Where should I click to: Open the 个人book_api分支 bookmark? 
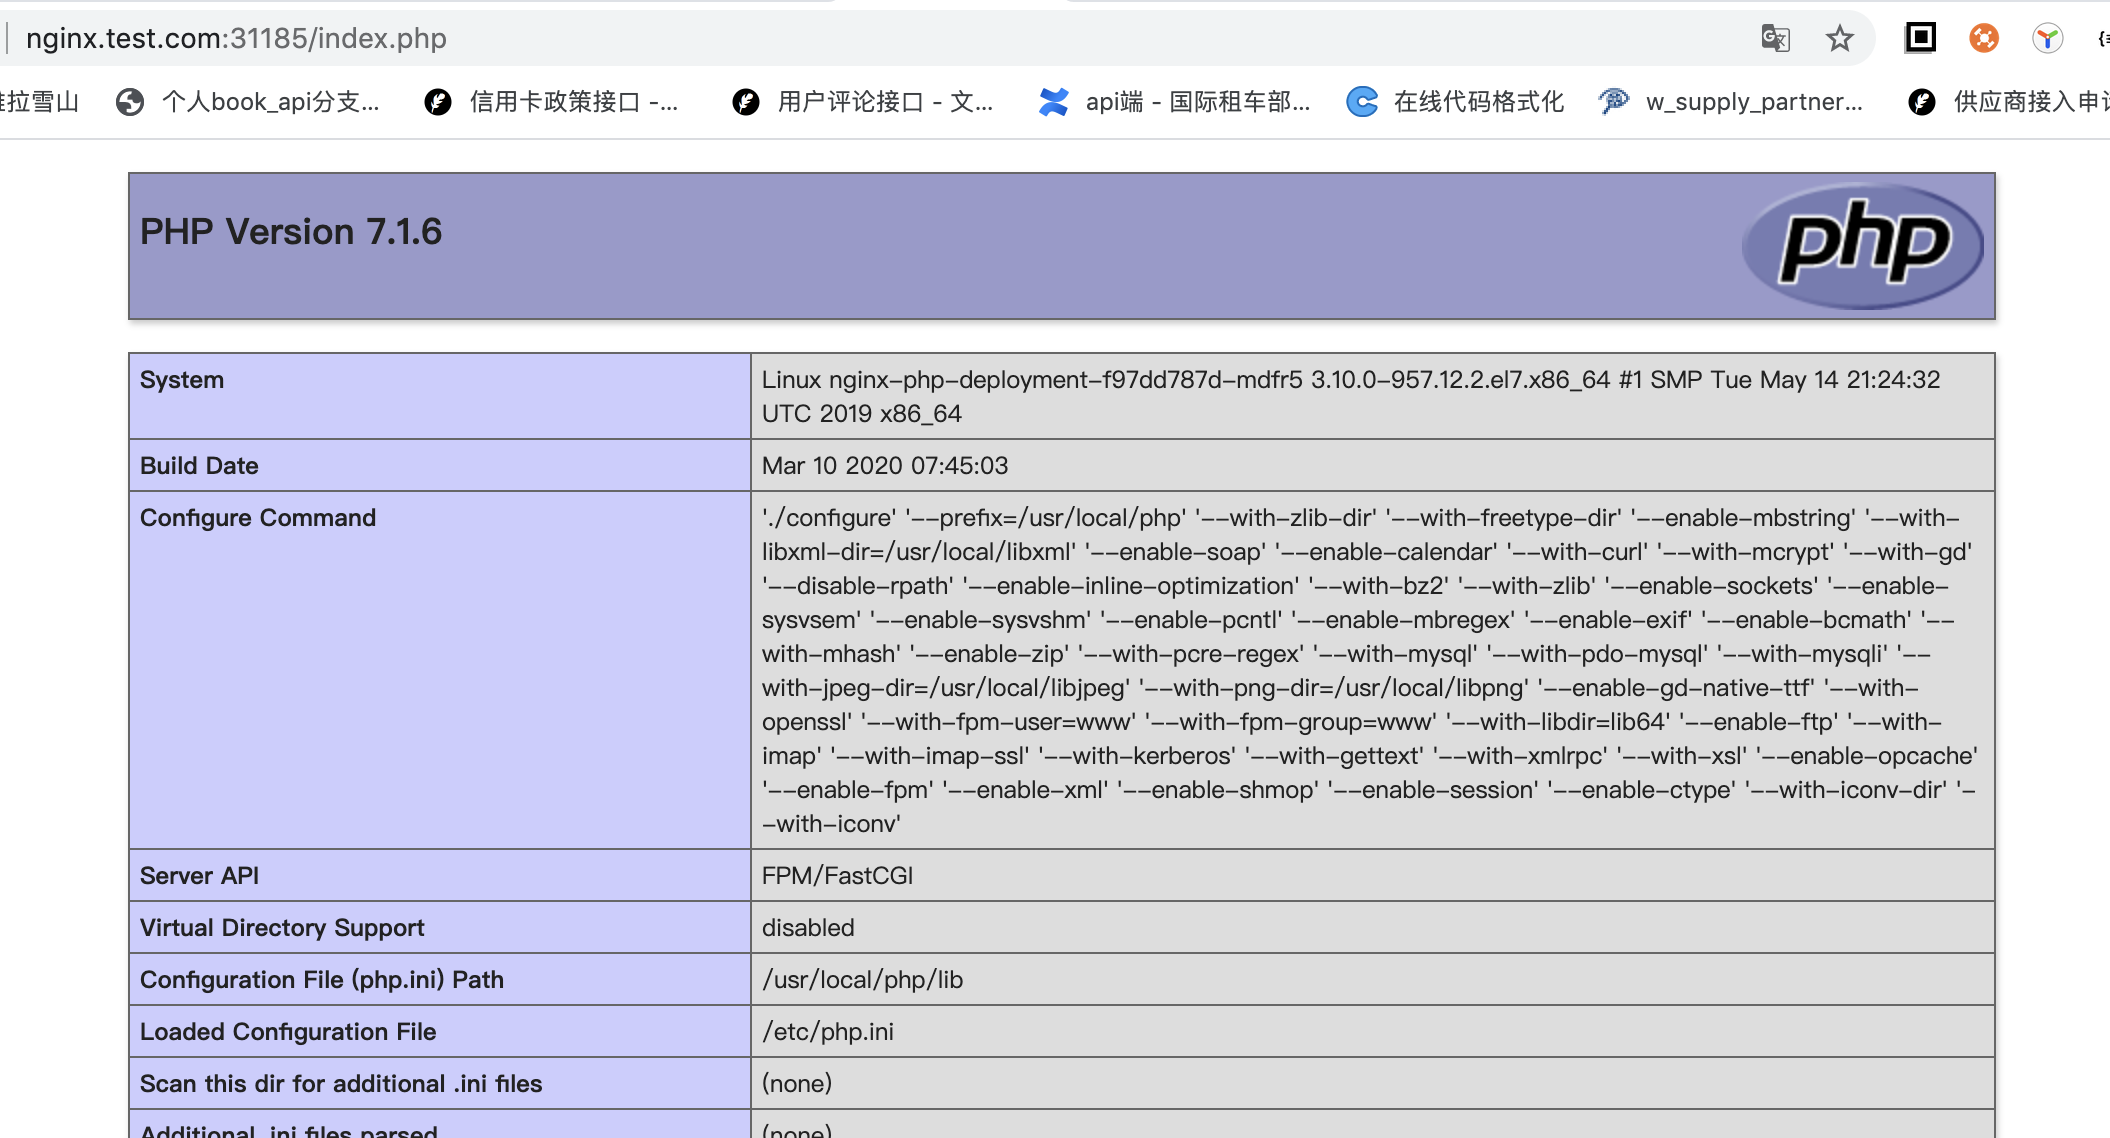pyautogui.click(x=270, y=102)
